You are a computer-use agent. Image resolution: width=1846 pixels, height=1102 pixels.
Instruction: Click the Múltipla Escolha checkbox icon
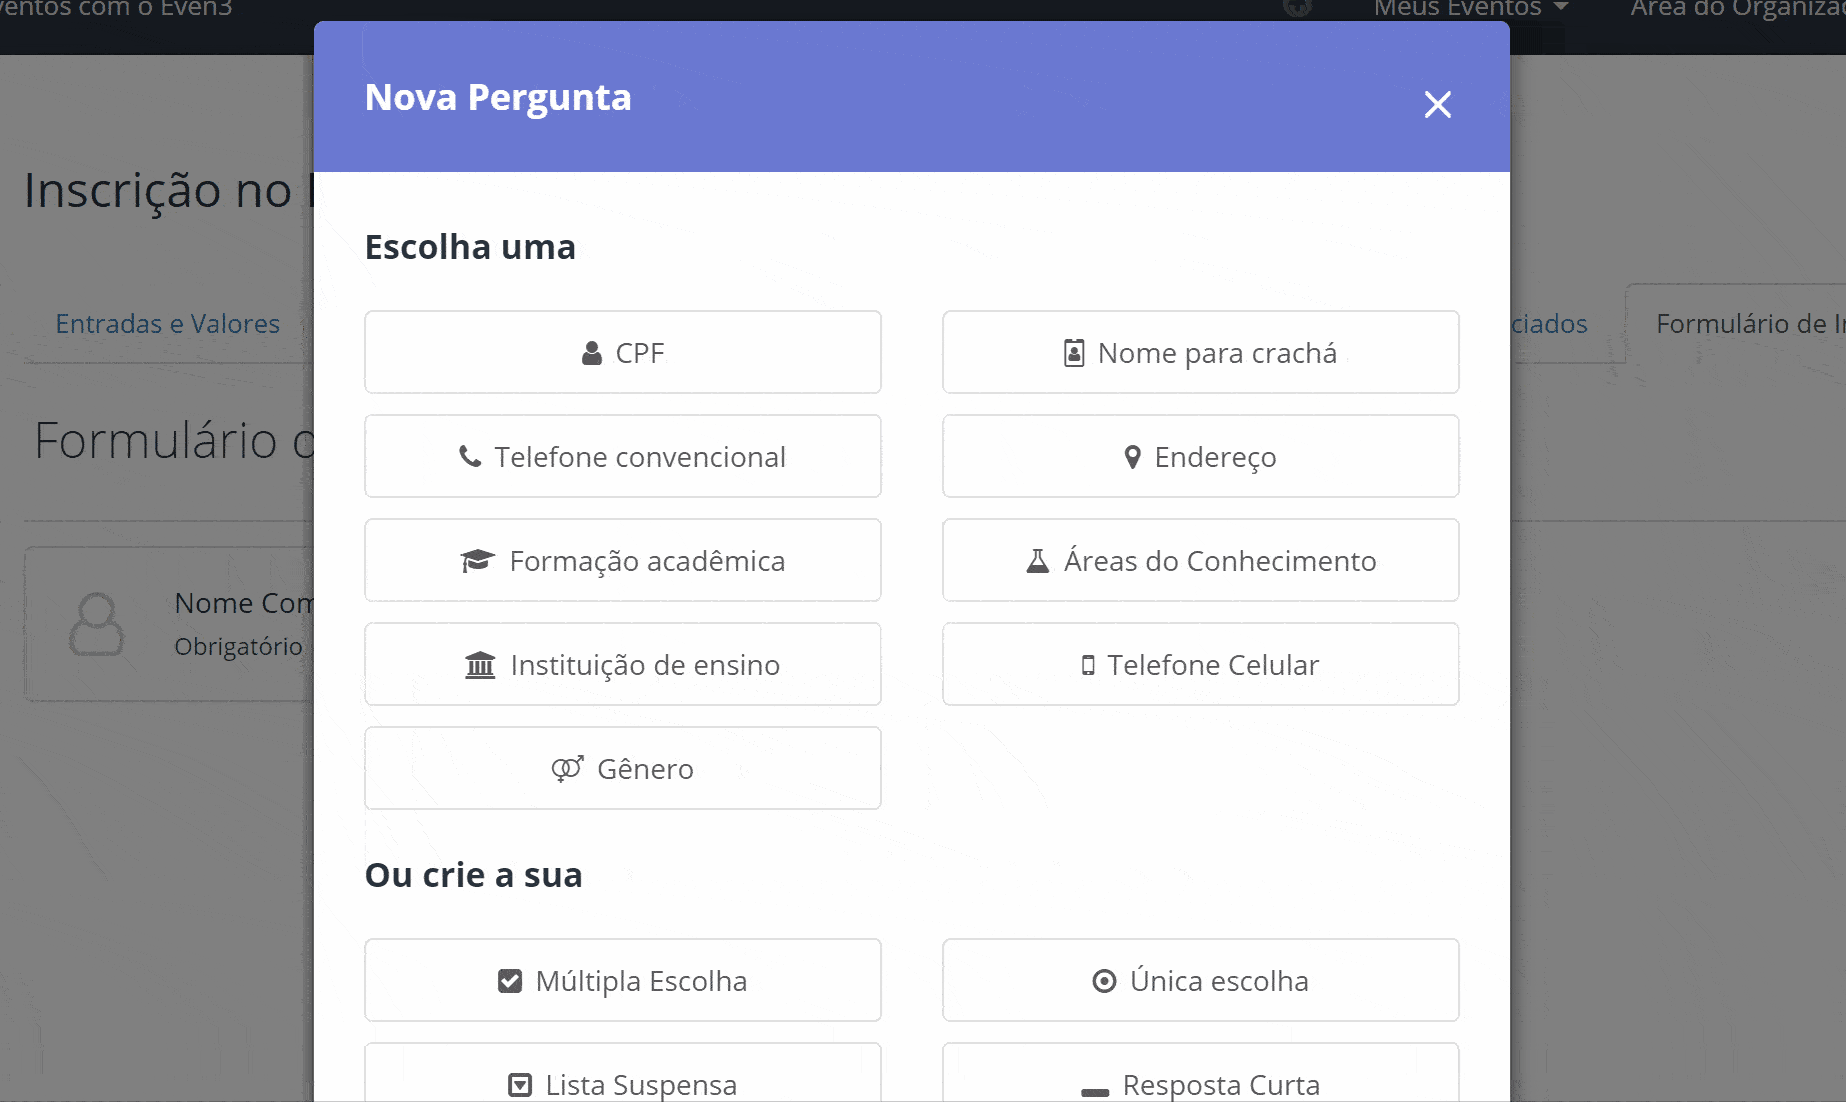coord(510,980)
